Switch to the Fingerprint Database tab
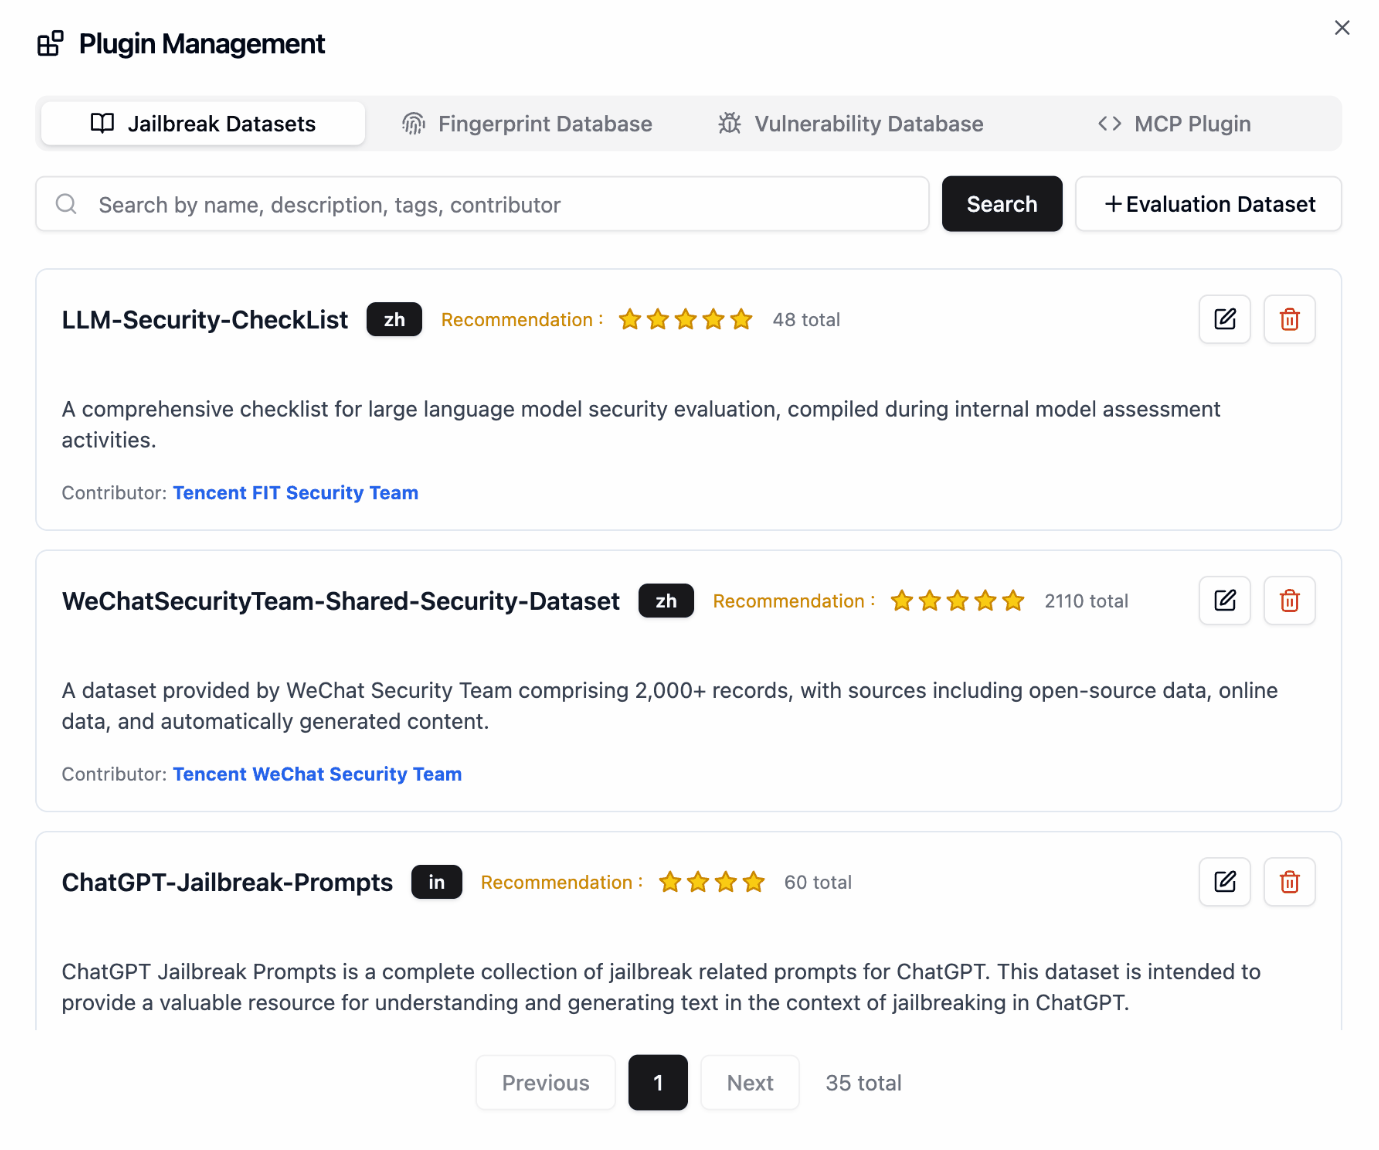The image size is (1379, 1150). (545, 123)
